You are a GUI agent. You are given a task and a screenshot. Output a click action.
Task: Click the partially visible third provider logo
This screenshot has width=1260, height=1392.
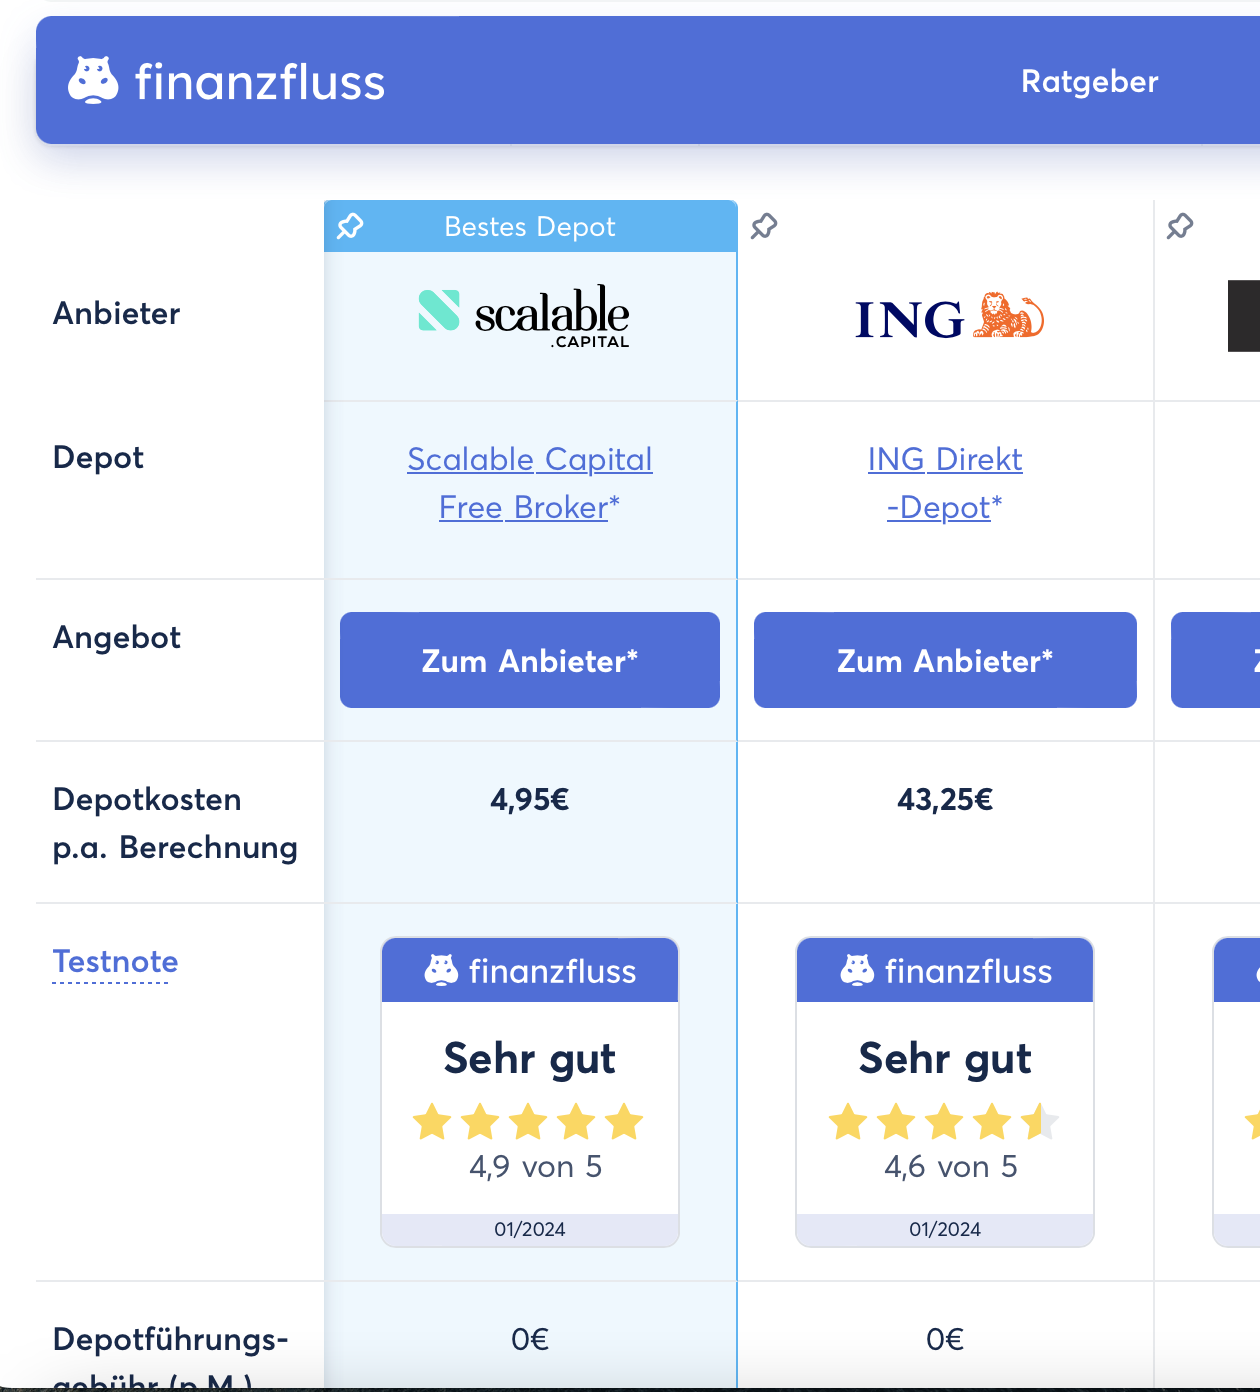click(1243, 316)
